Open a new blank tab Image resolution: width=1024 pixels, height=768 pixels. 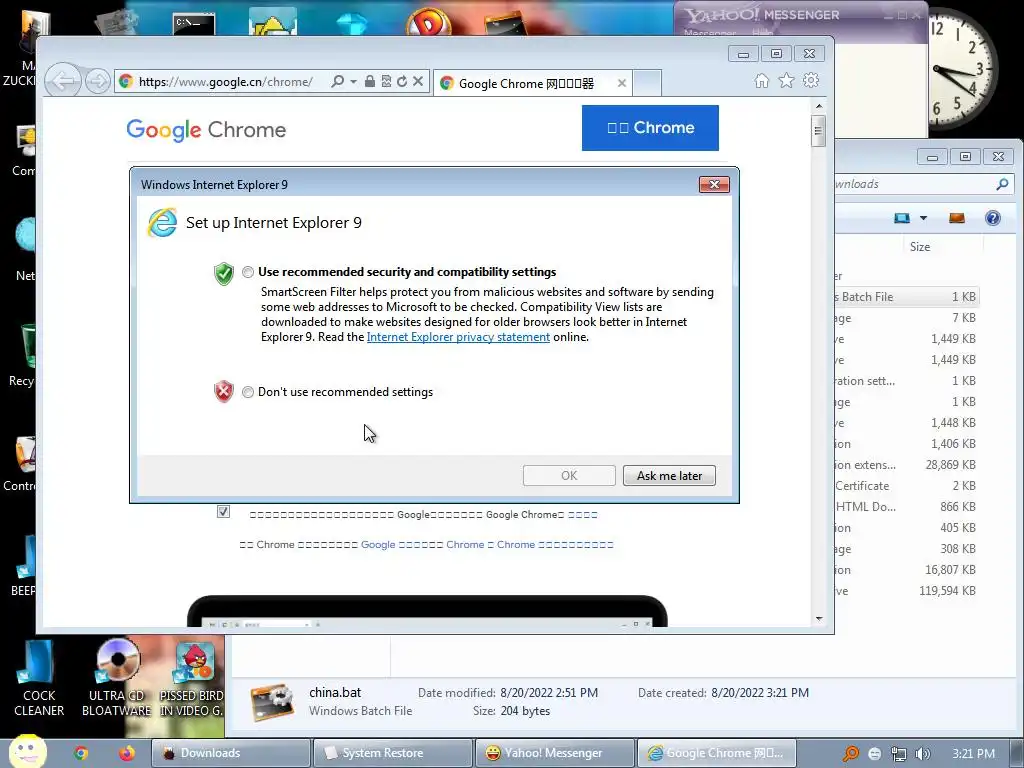click(x=648, y=84)
